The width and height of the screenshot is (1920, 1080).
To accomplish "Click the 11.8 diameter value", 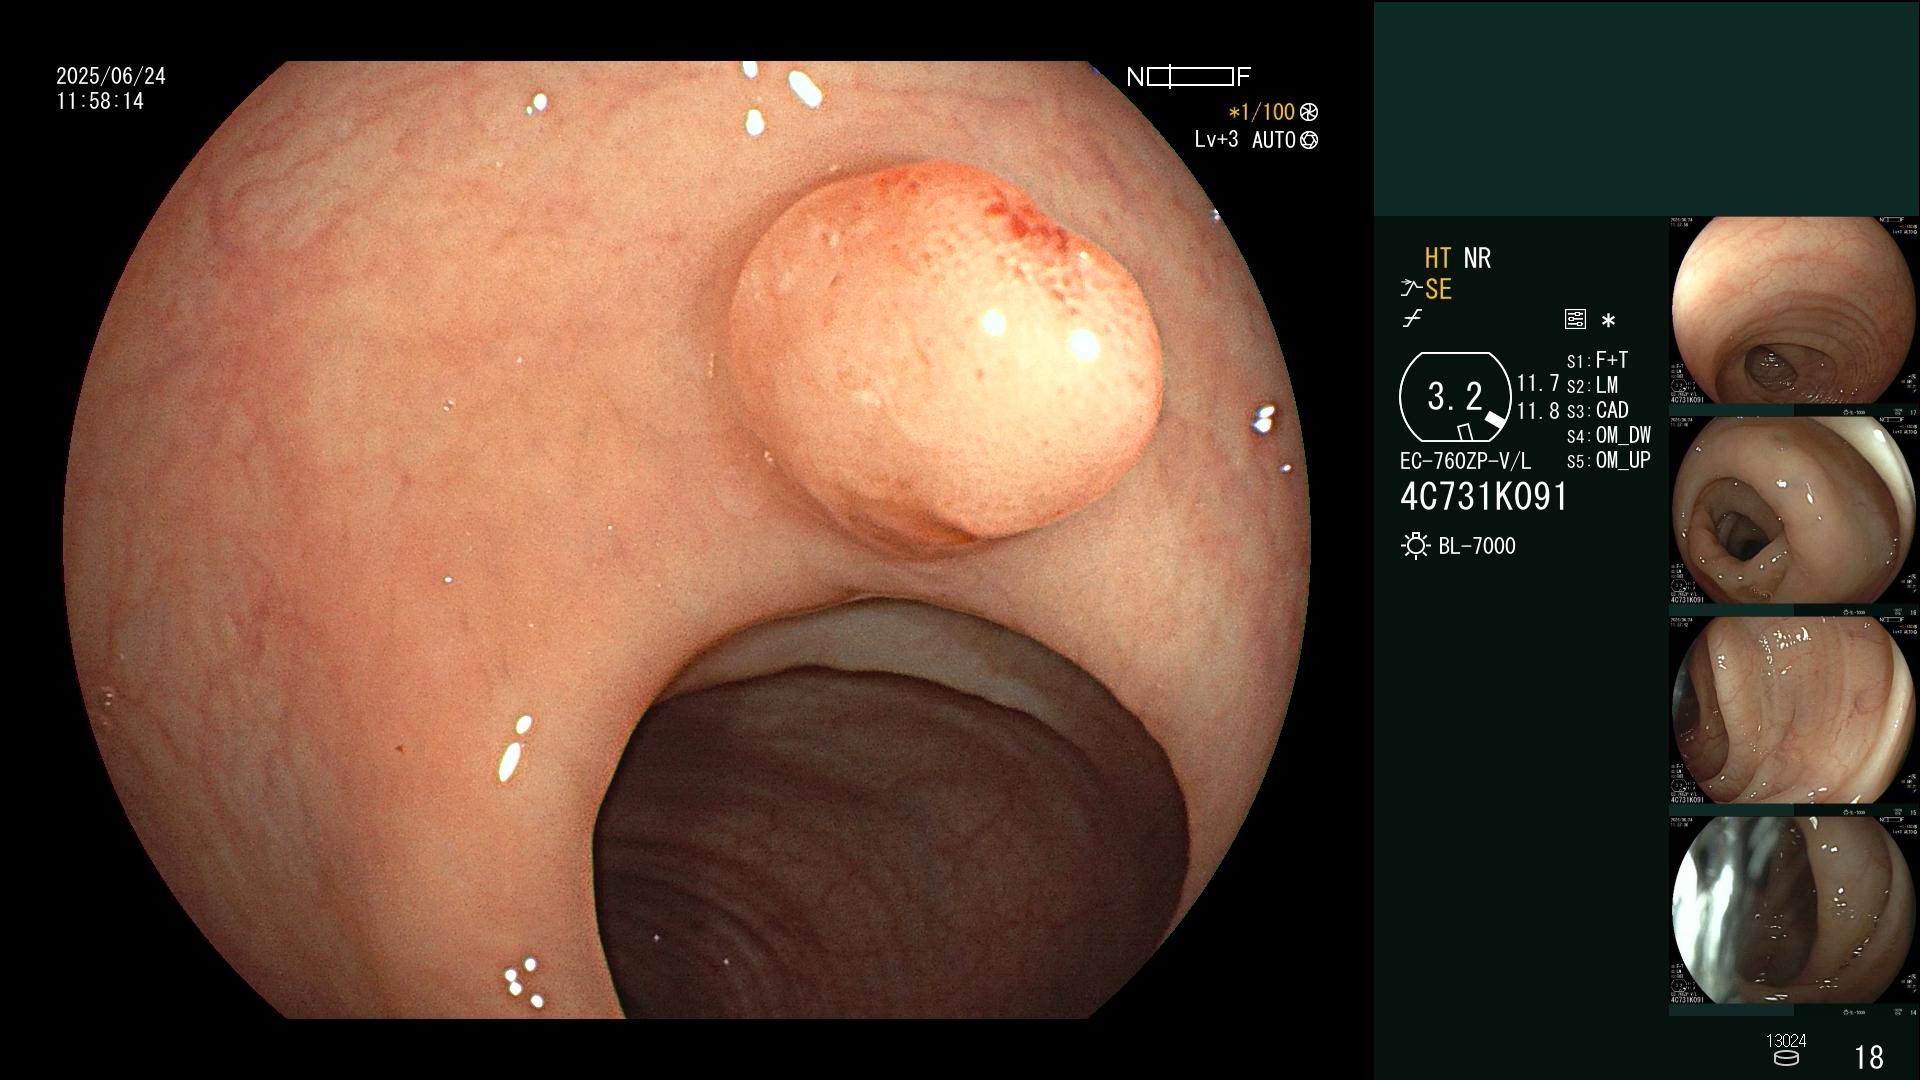I will pyautogui.click(x=1538, y=411).
